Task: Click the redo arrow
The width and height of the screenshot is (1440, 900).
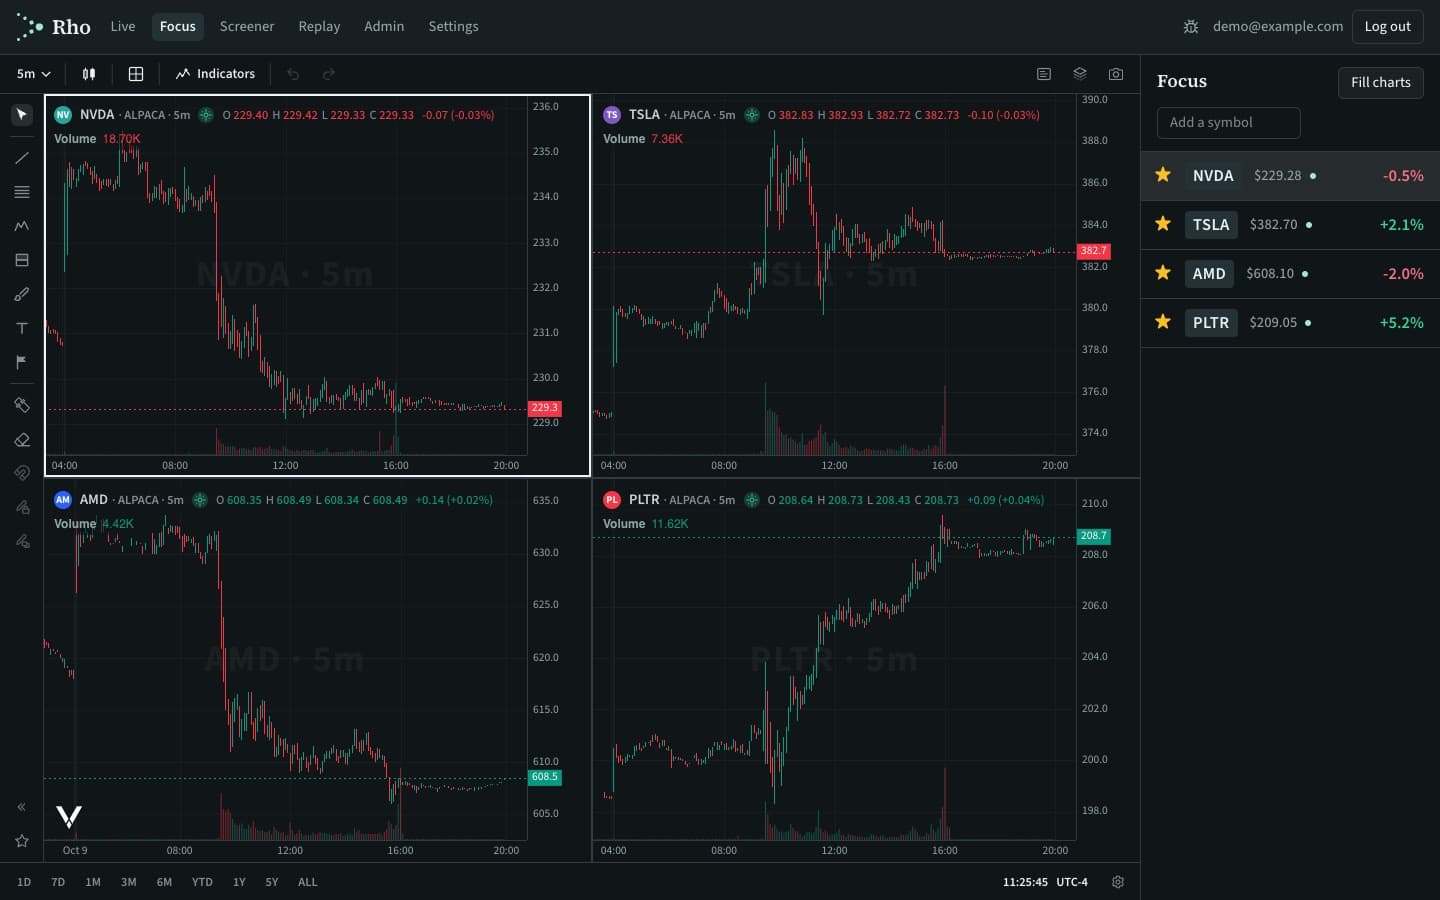Action: coord(329,74)
